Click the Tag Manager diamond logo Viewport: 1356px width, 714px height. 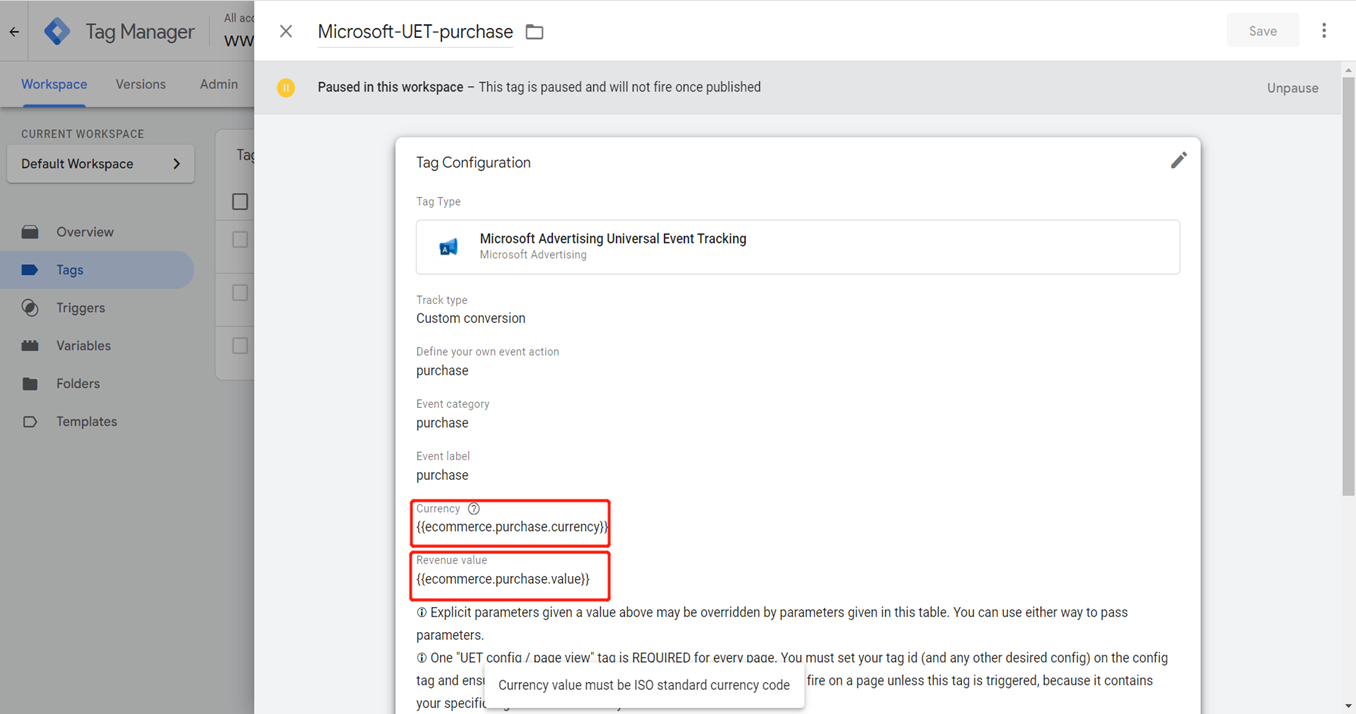pos(57,31)
